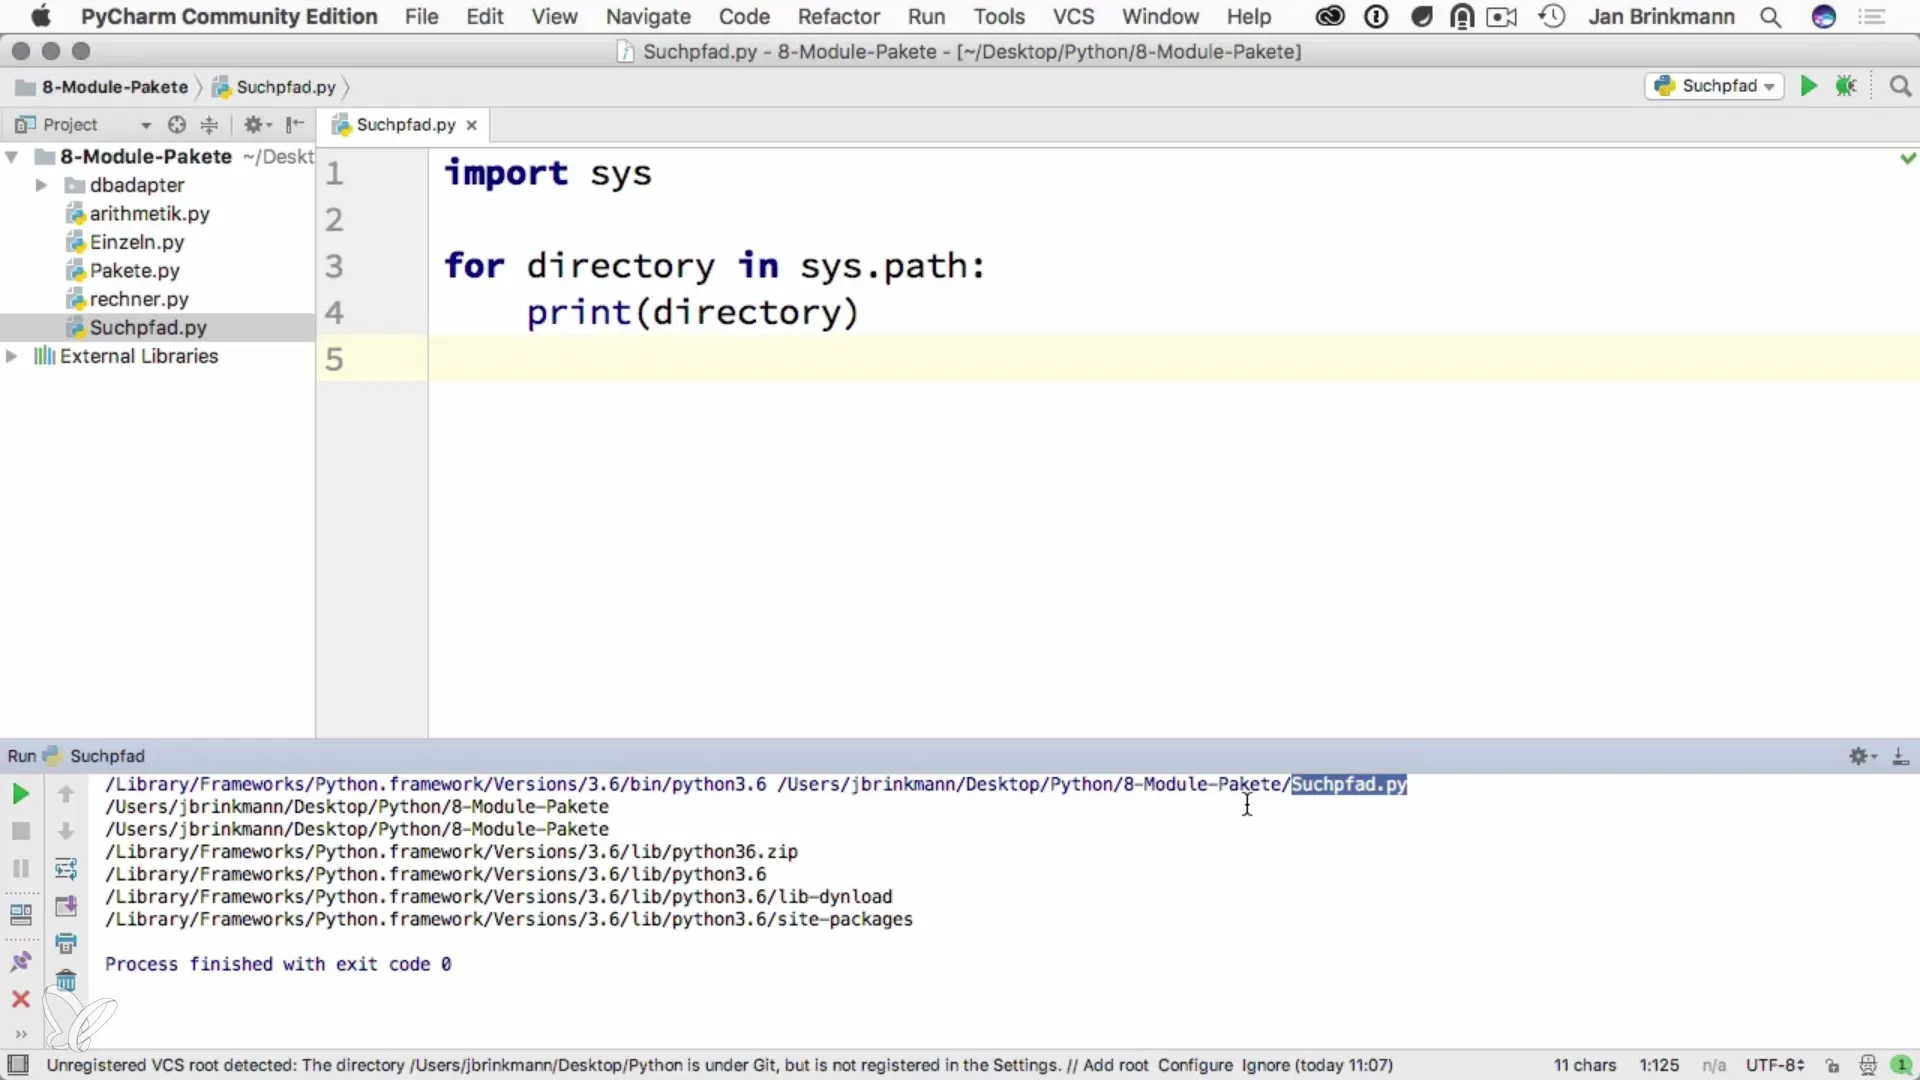Click the green inspection checkmark indicator
Screen dimensions: 1920x1080
click(1908, 158)
